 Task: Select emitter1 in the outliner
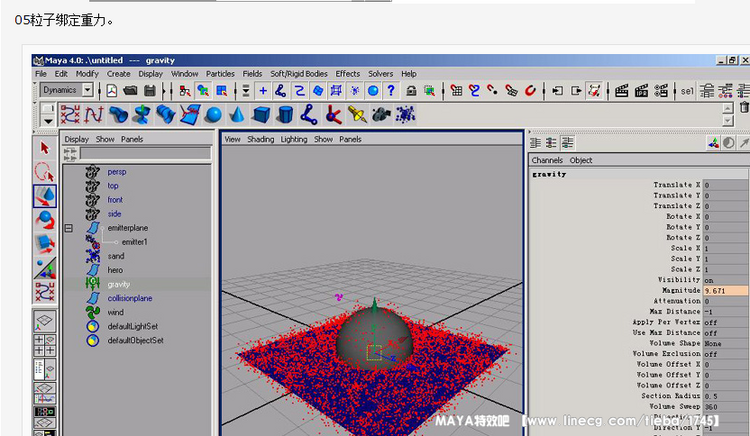(x=134, y=242)
